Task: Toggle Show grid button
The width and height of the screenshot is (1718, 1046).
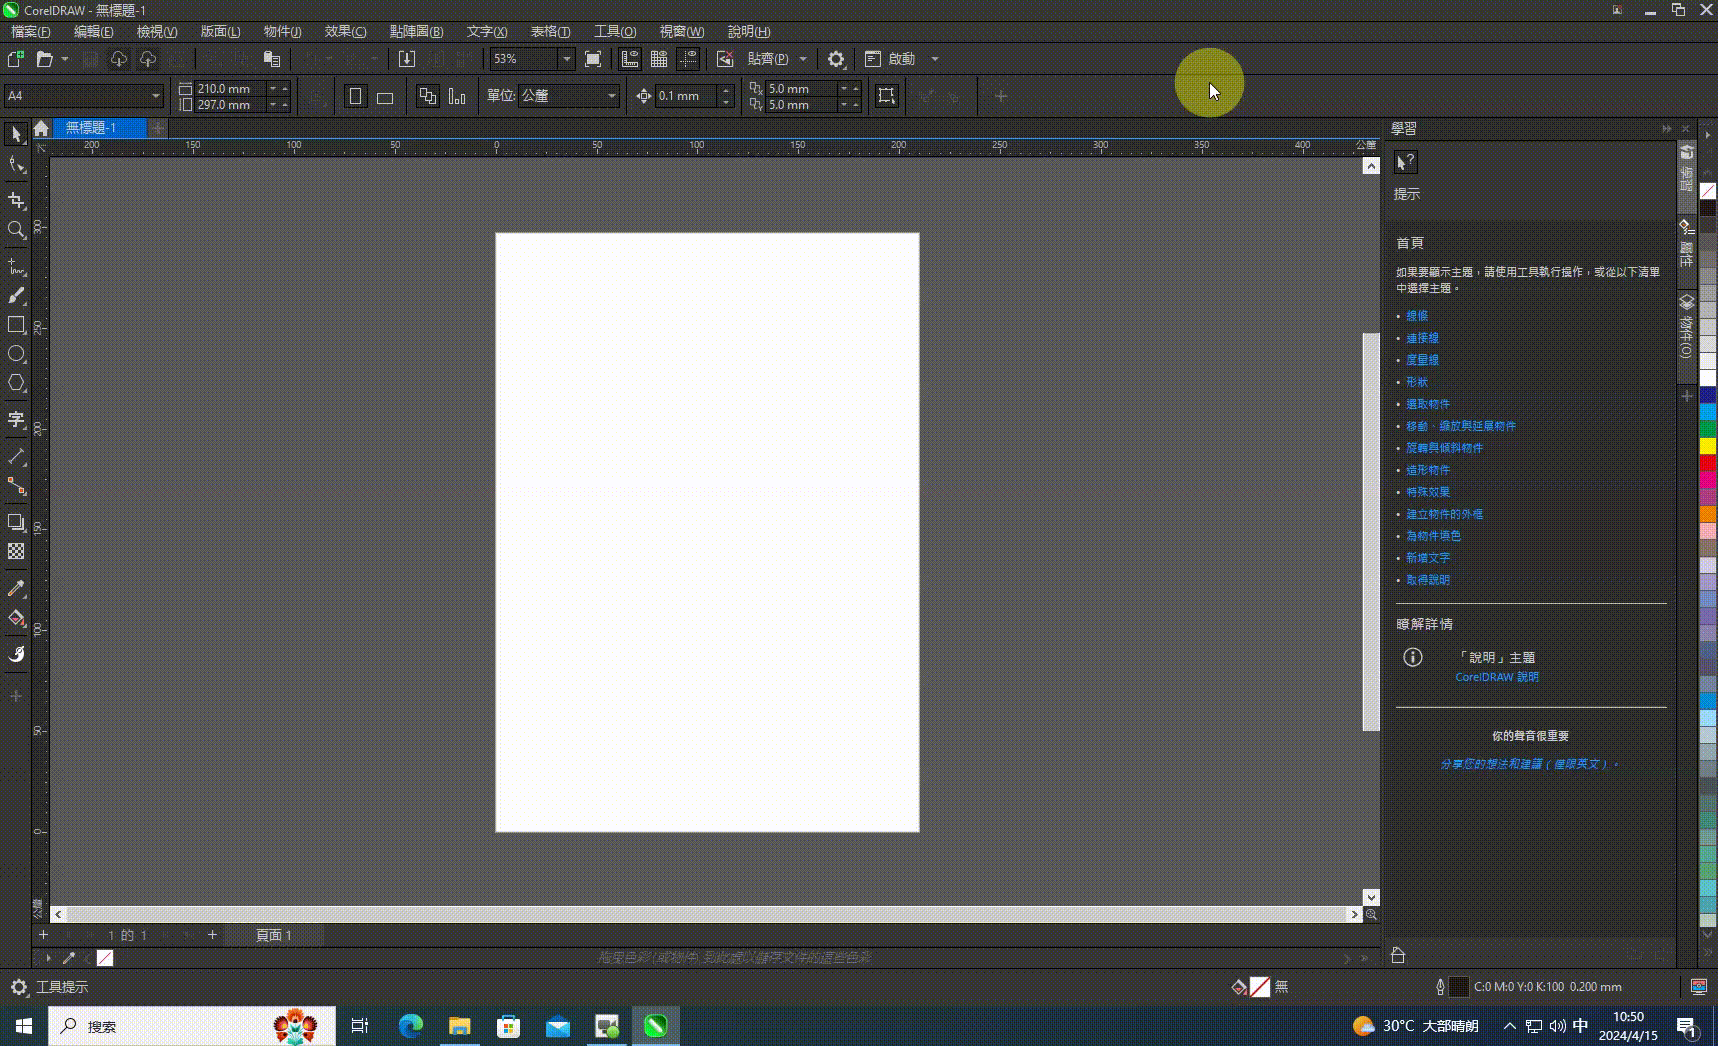Action: pyautogui.click(x=659, y=59)
